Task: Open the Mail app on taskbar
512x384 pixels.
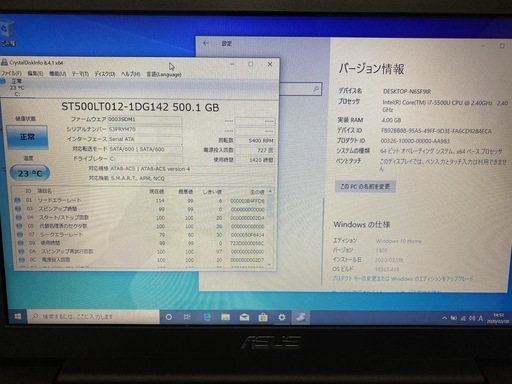Action: (x=244, y=317)
